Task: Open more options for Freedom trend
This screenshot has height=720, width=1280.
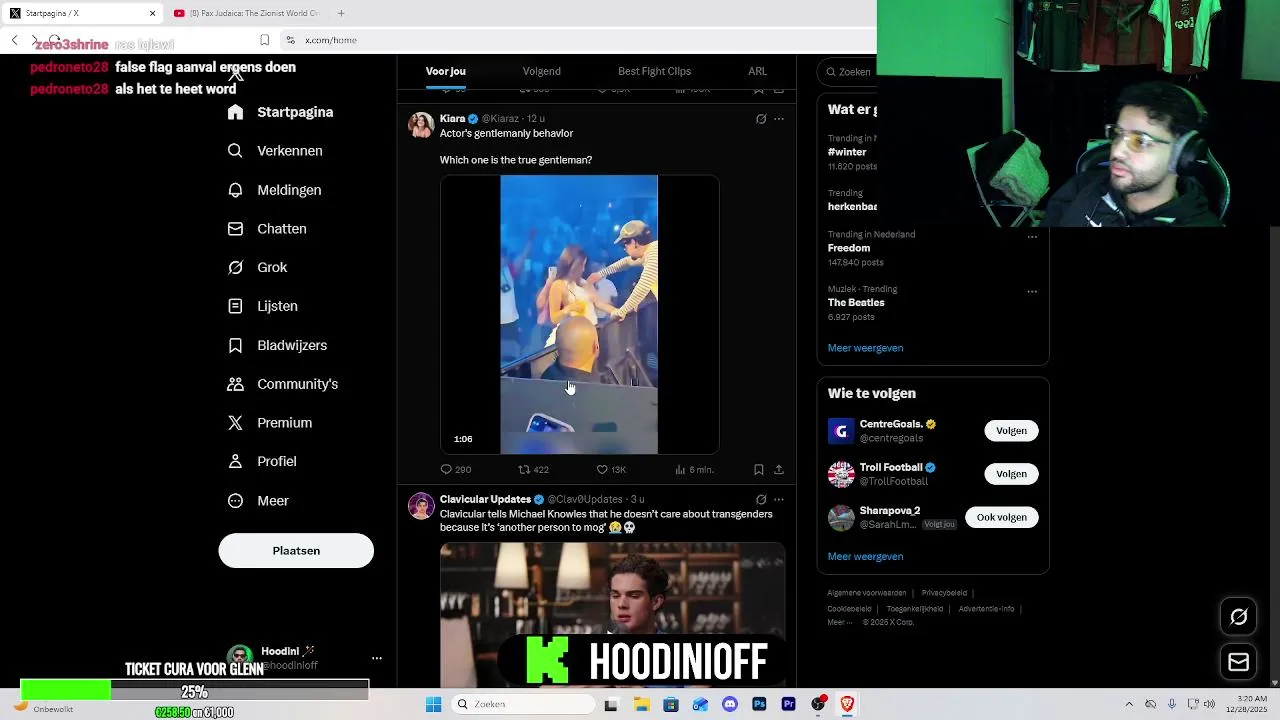Action: click(x=1032, y=236)
